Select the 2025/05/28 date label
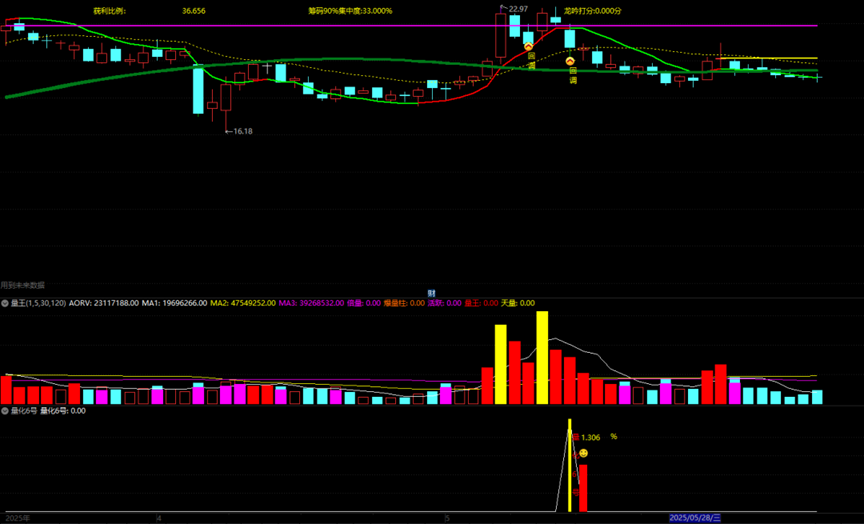Viewport: 864px width, 524px height. [694, 518]
